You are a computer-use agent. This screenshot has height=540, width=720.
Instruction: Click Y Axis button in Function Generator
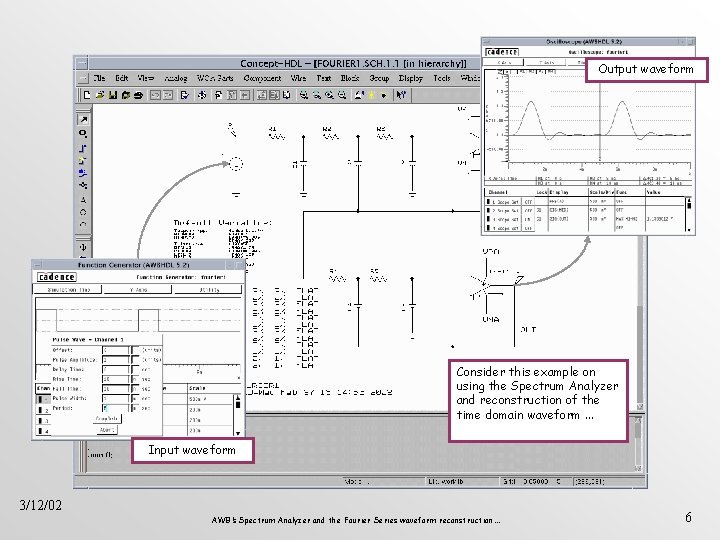coord(138,290)
